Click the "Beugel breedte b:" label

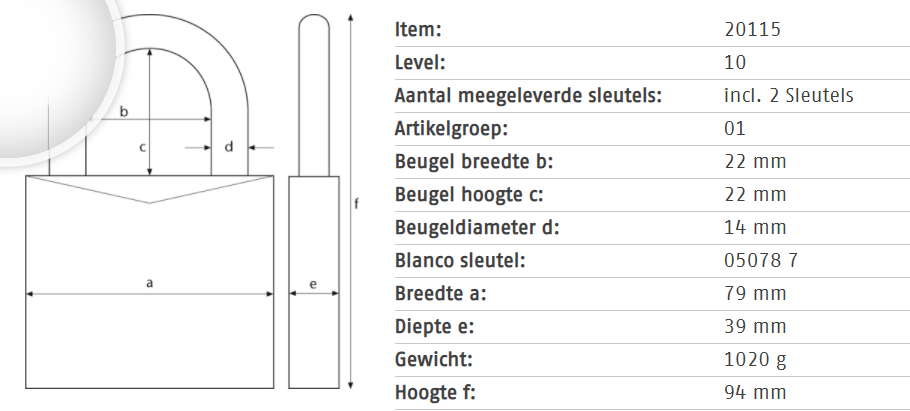tap(474, 161)
